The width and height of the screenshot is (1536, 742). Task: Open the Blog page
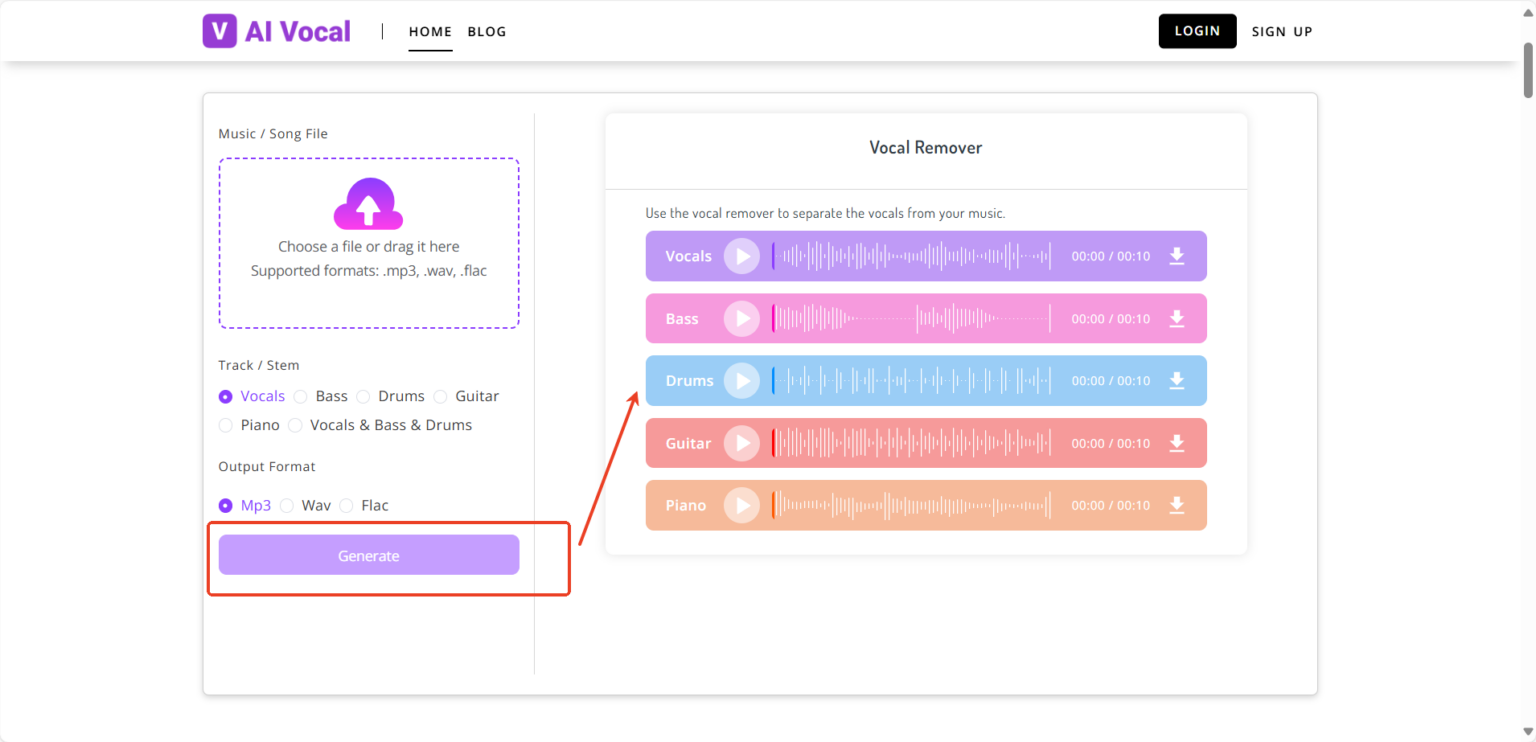coord(487,31)
